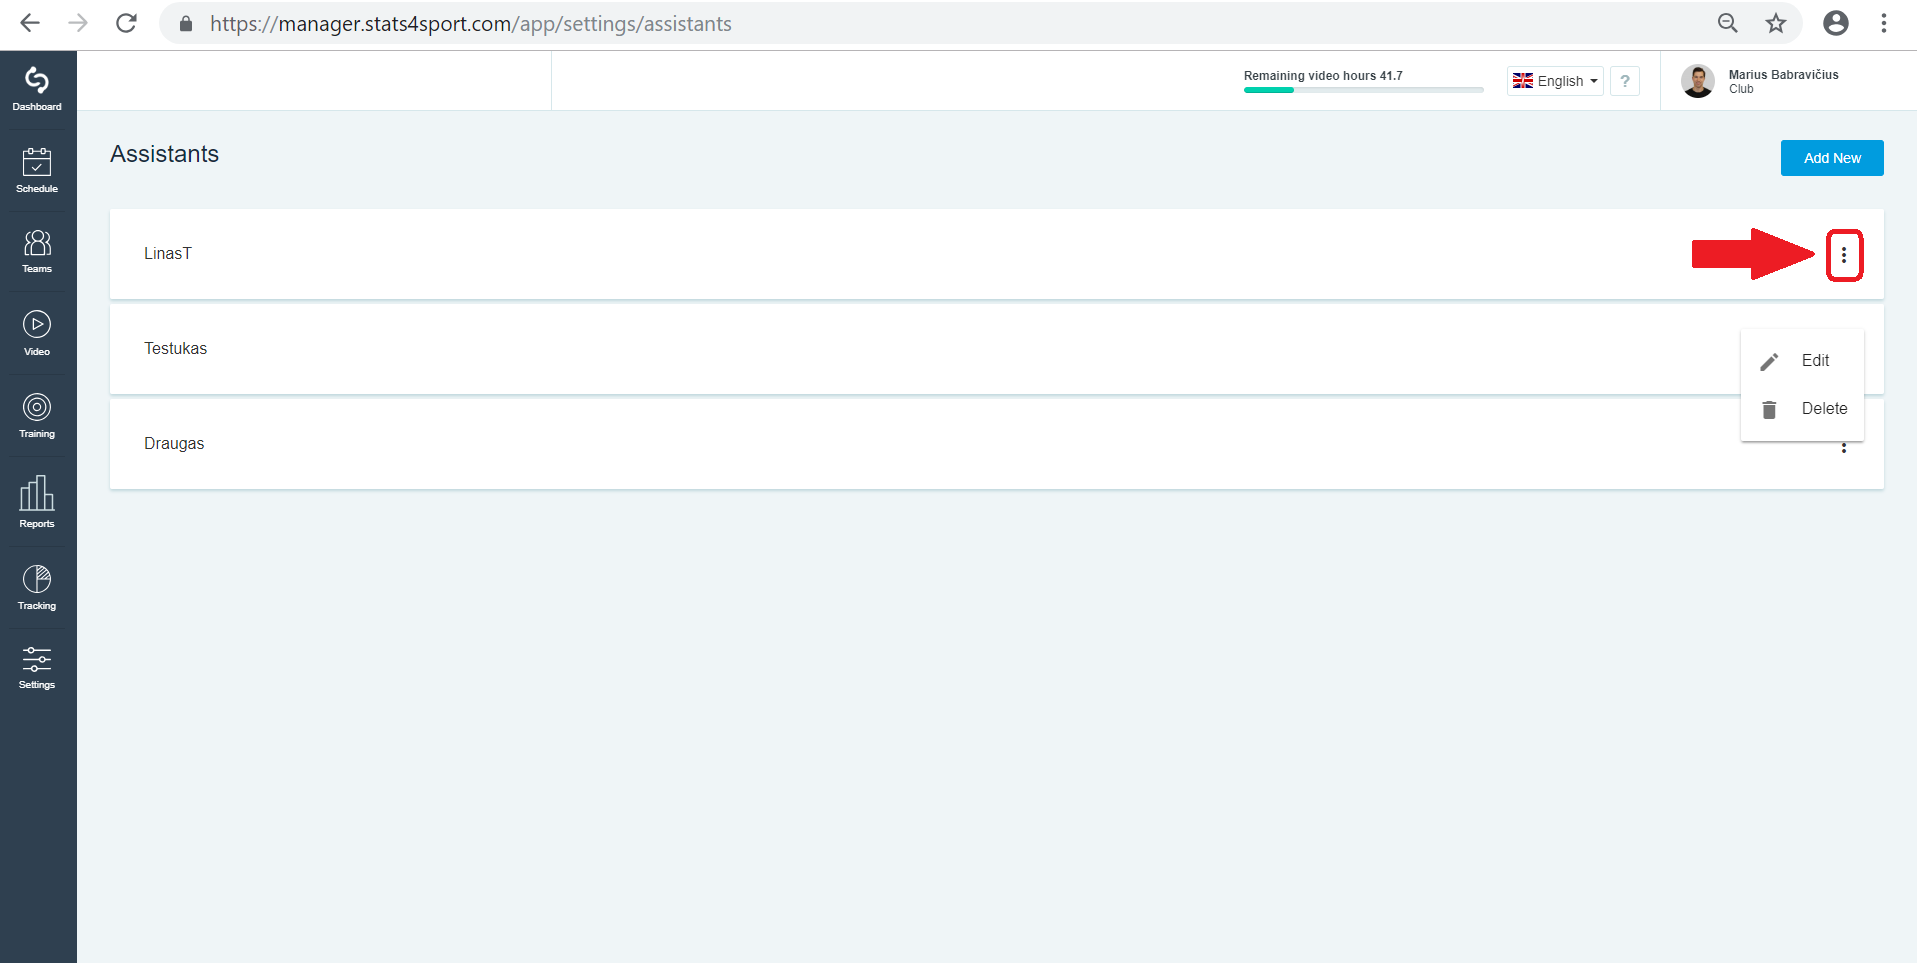Select the Draugas assistant name

[174, 444]
